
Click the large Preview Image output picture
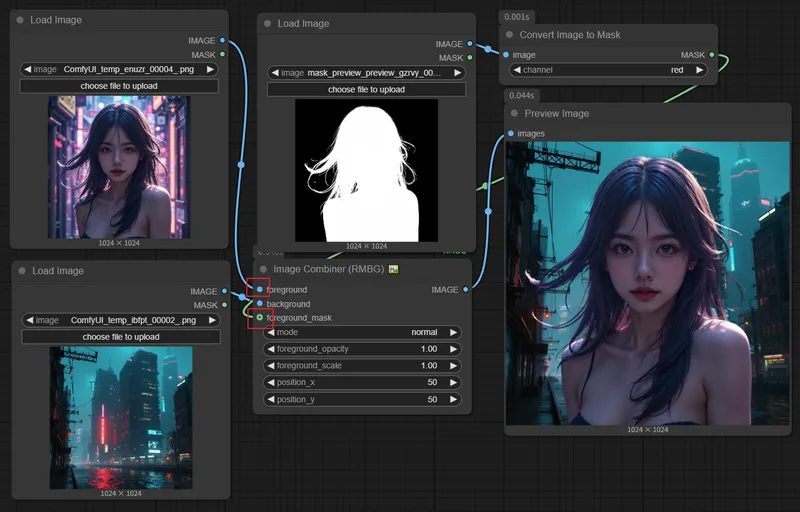coord(647,282)
